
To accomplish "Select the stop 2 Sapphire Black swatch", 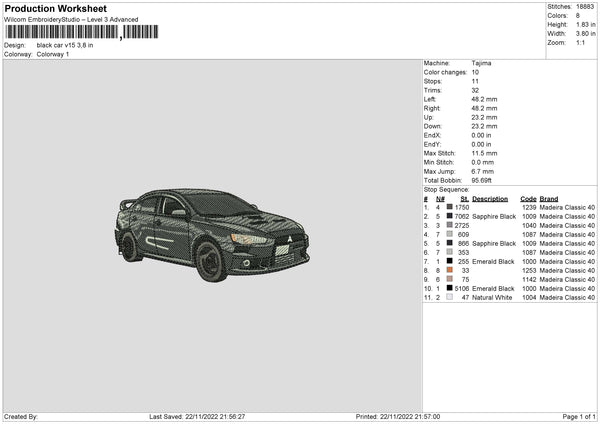I will coord(450,216).
